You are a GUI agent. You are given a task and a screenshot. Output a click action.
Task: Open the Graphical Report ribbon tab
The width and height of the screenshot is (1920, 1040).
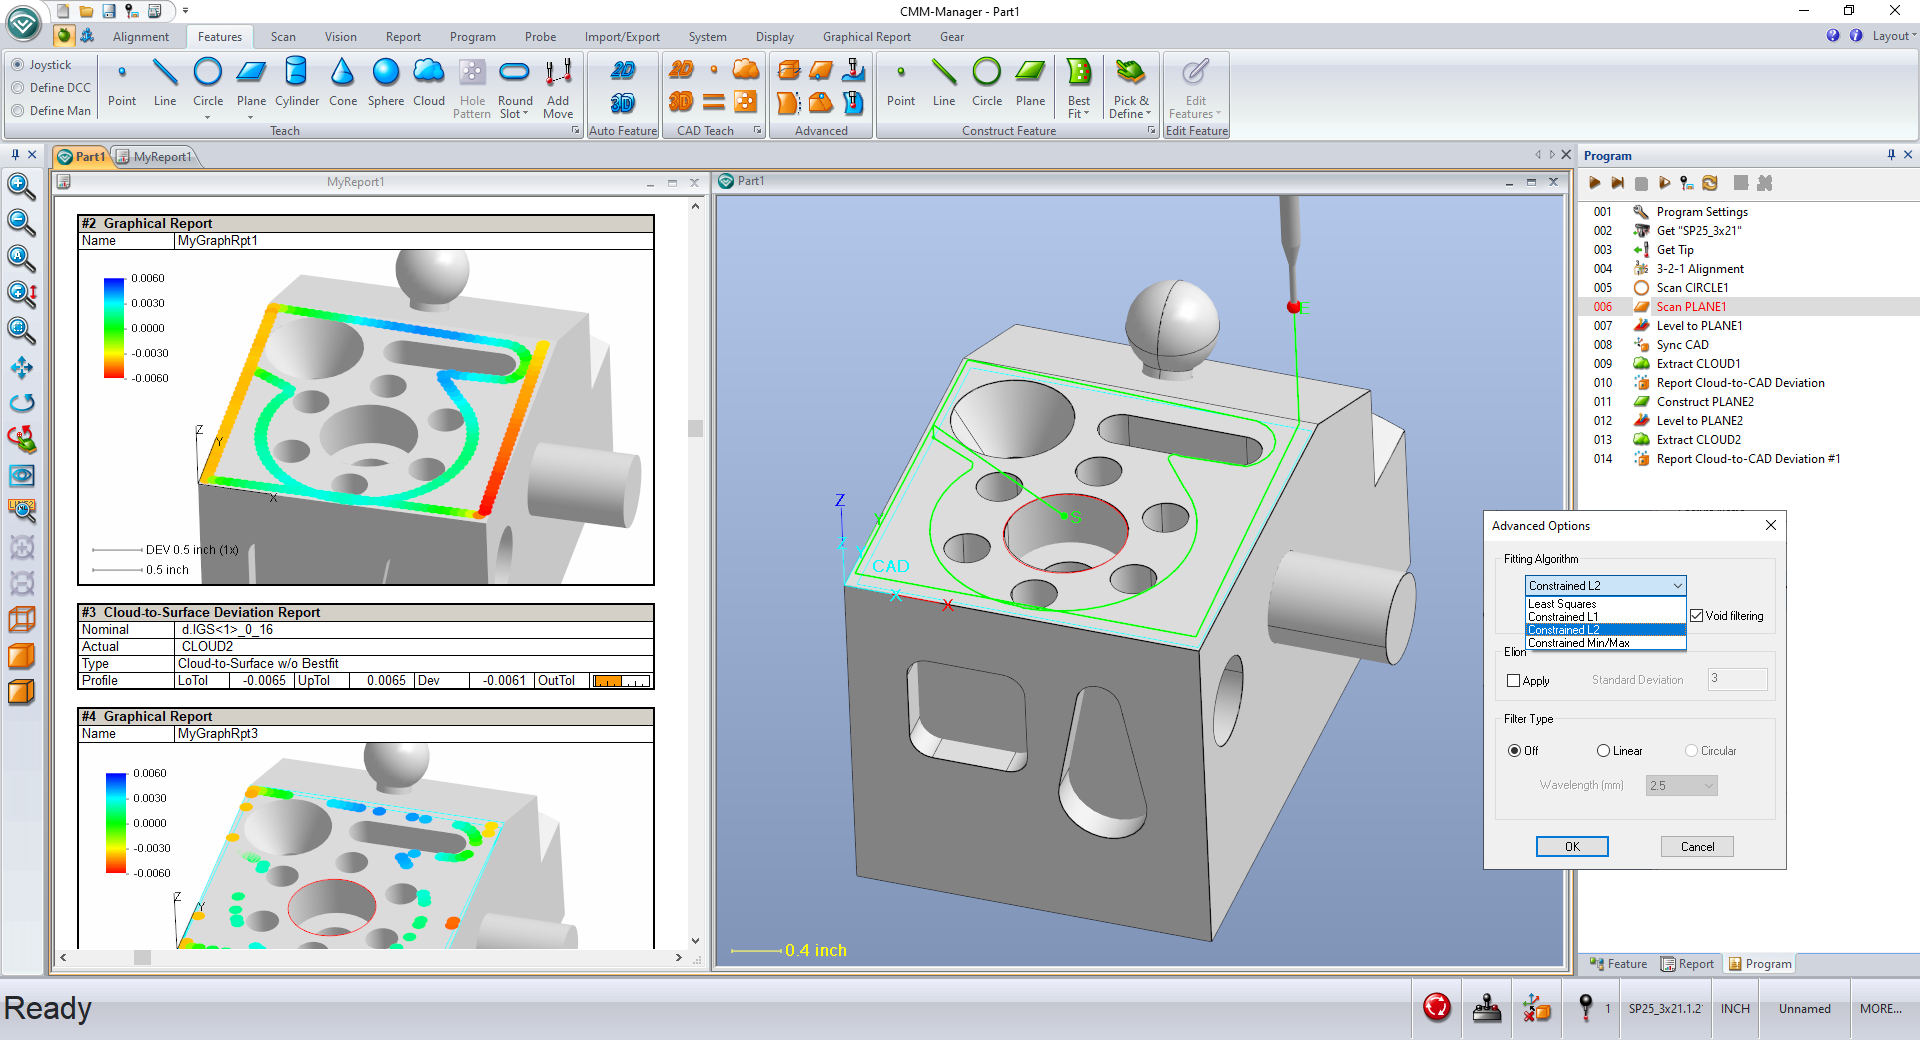867,37
